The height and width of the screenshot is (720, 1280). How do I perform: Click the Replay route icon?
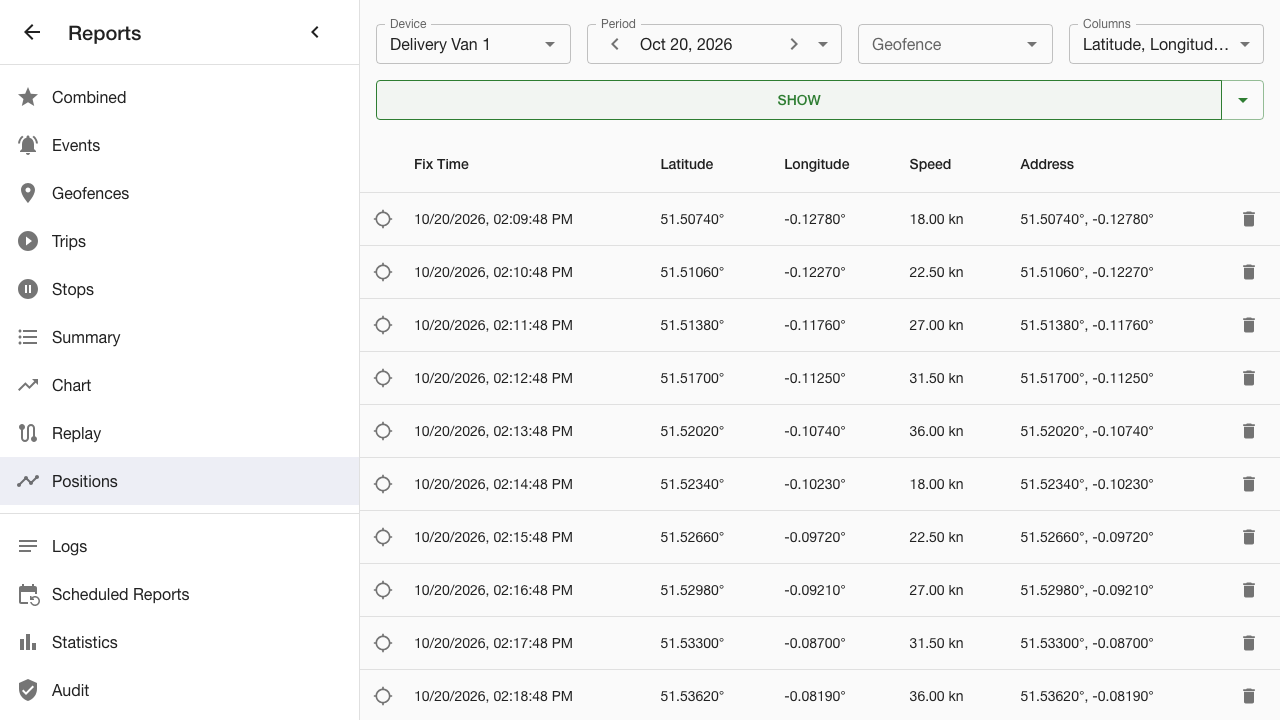pyautogui.click(x=28, y=433)
